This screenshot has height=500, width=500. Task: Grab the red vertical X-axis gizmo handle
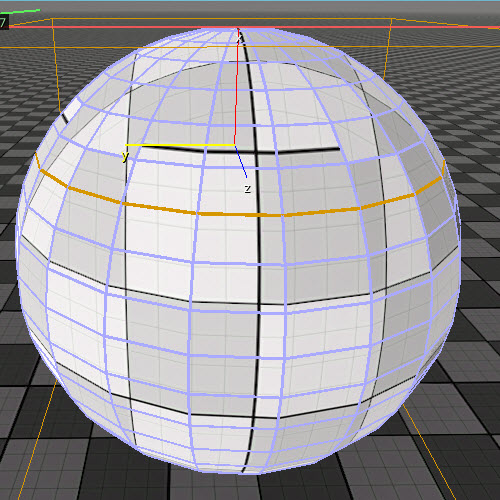pyautogui.click(x=237, y=87)
